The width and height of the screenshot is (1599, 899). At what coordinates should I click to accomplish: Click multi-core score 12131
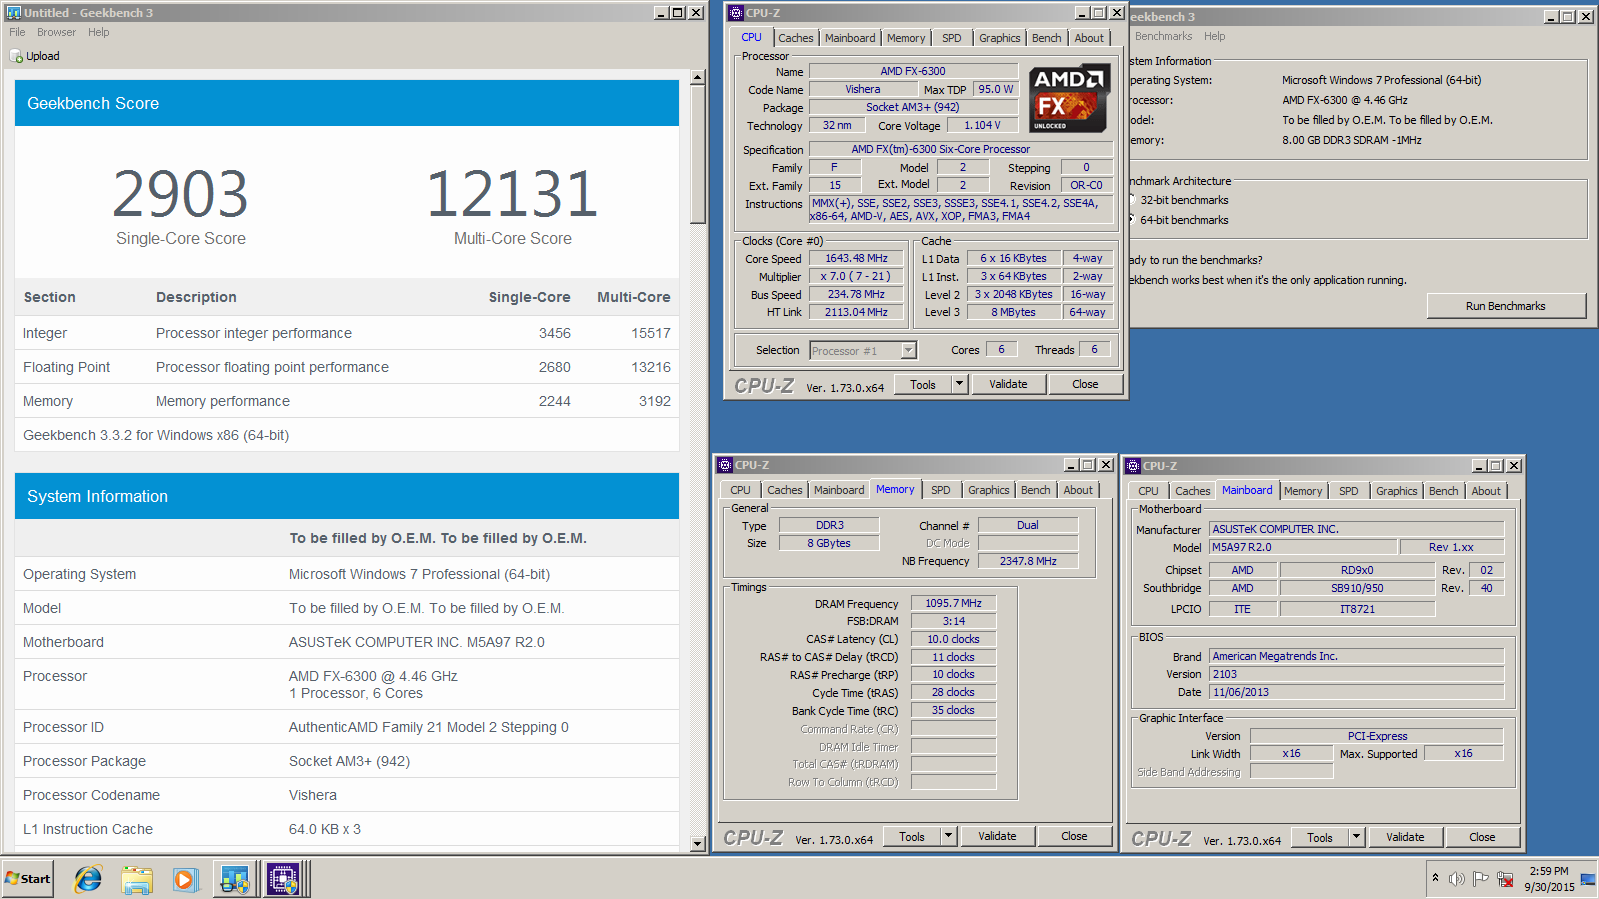512,194
